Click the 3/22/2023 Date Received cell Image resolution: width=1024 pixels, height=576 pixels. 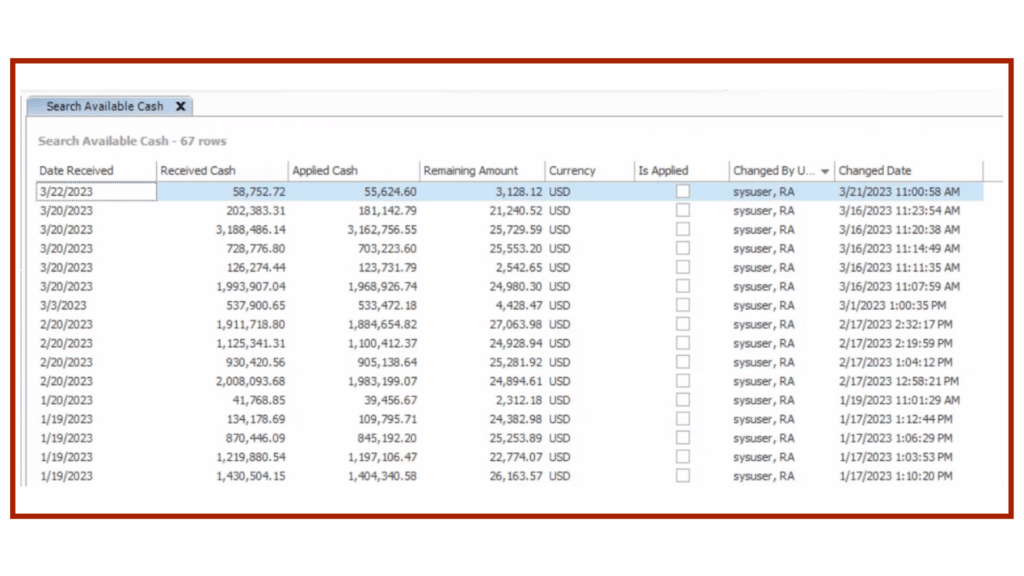coord(95,191)
